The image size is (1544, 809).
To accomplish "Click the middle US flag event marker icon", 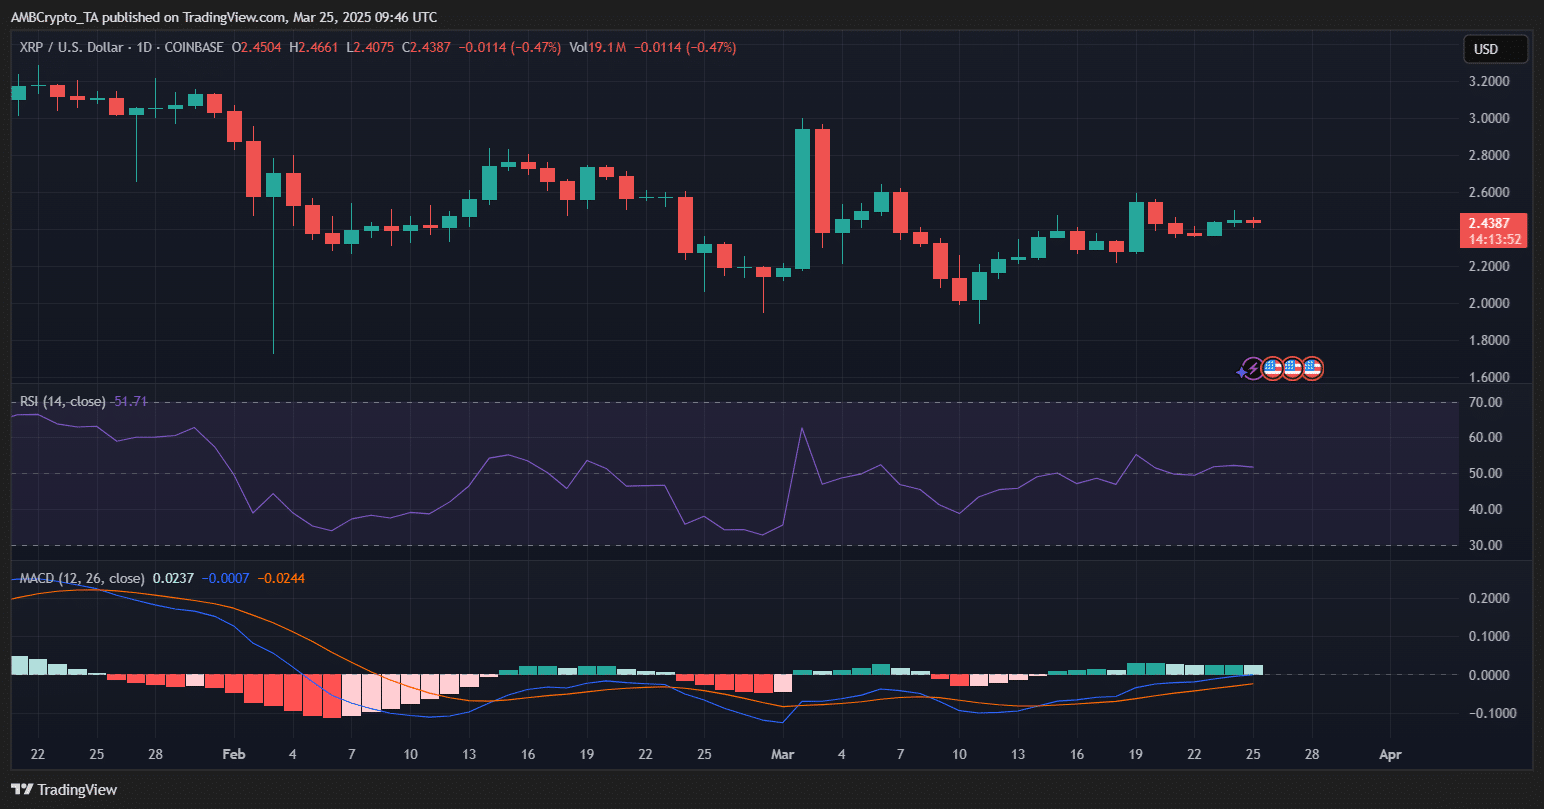I will click(x=1292, y=368).
